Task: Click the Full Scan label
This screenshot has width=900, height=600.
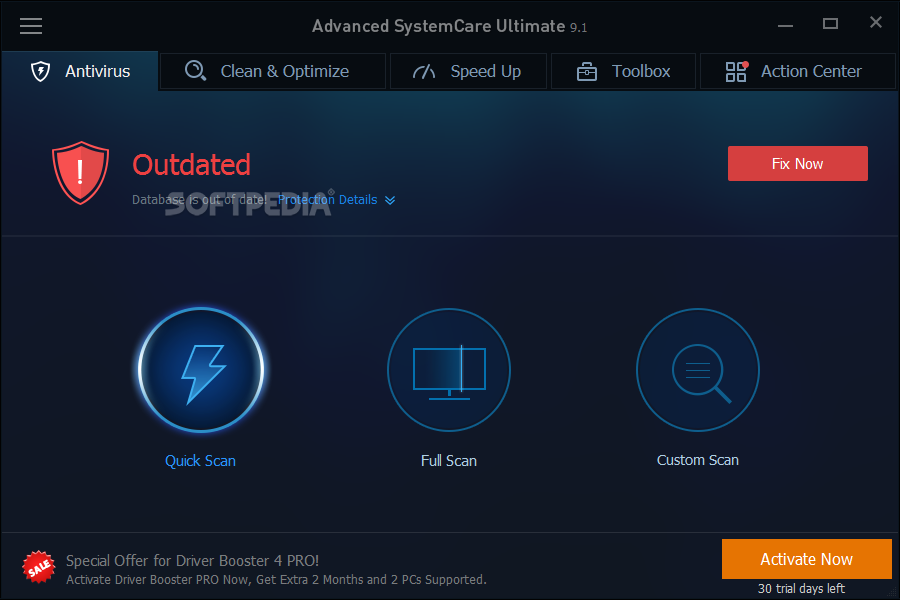Action: click(449, 460)
